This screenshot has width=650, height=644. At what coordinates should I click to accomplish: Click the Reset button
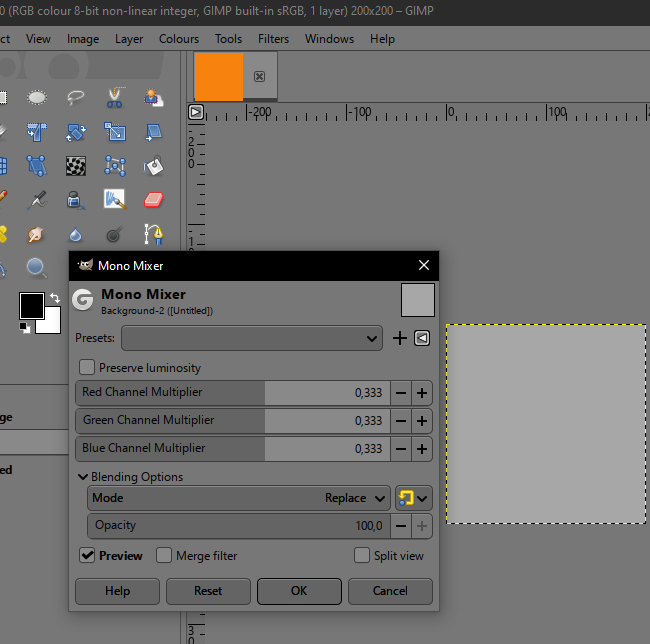click(x=208, y=591)
